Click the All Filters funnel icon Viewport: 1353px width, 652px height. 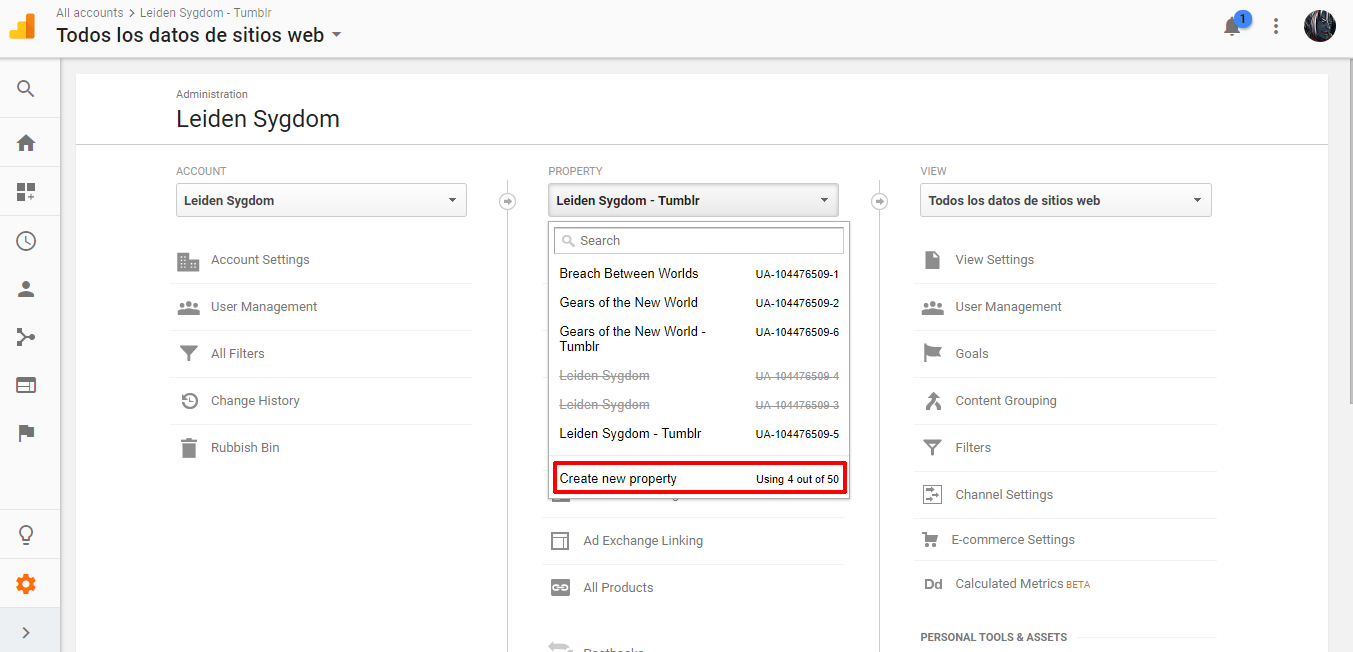point(188,354)
